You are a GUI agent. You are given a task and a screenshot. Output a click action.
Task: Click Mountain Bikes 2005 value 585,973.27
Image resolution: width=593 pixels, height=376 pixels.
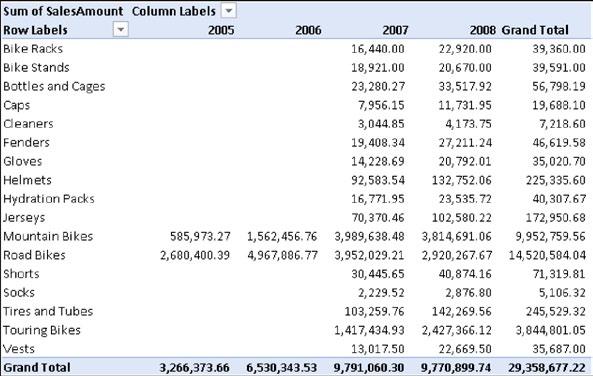click(200, 236)
